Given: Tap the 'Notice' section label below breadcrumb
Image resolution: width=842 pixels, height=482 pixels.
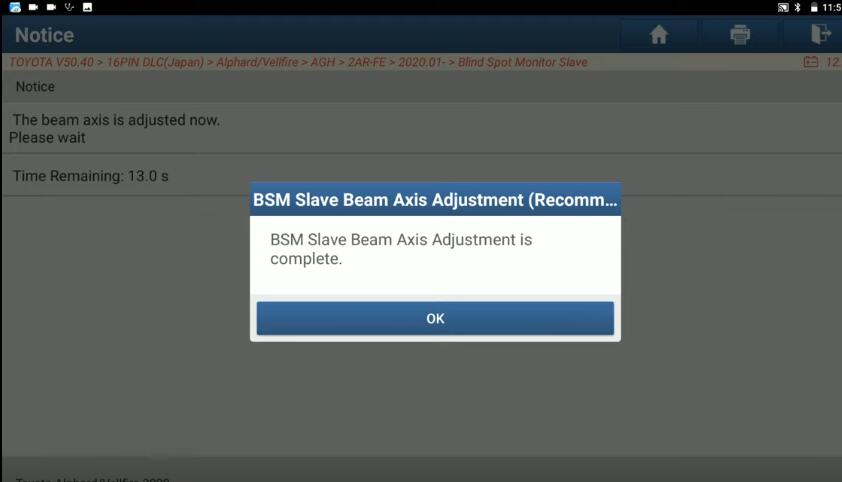Looking at the screenshot, I should (35, 86).
